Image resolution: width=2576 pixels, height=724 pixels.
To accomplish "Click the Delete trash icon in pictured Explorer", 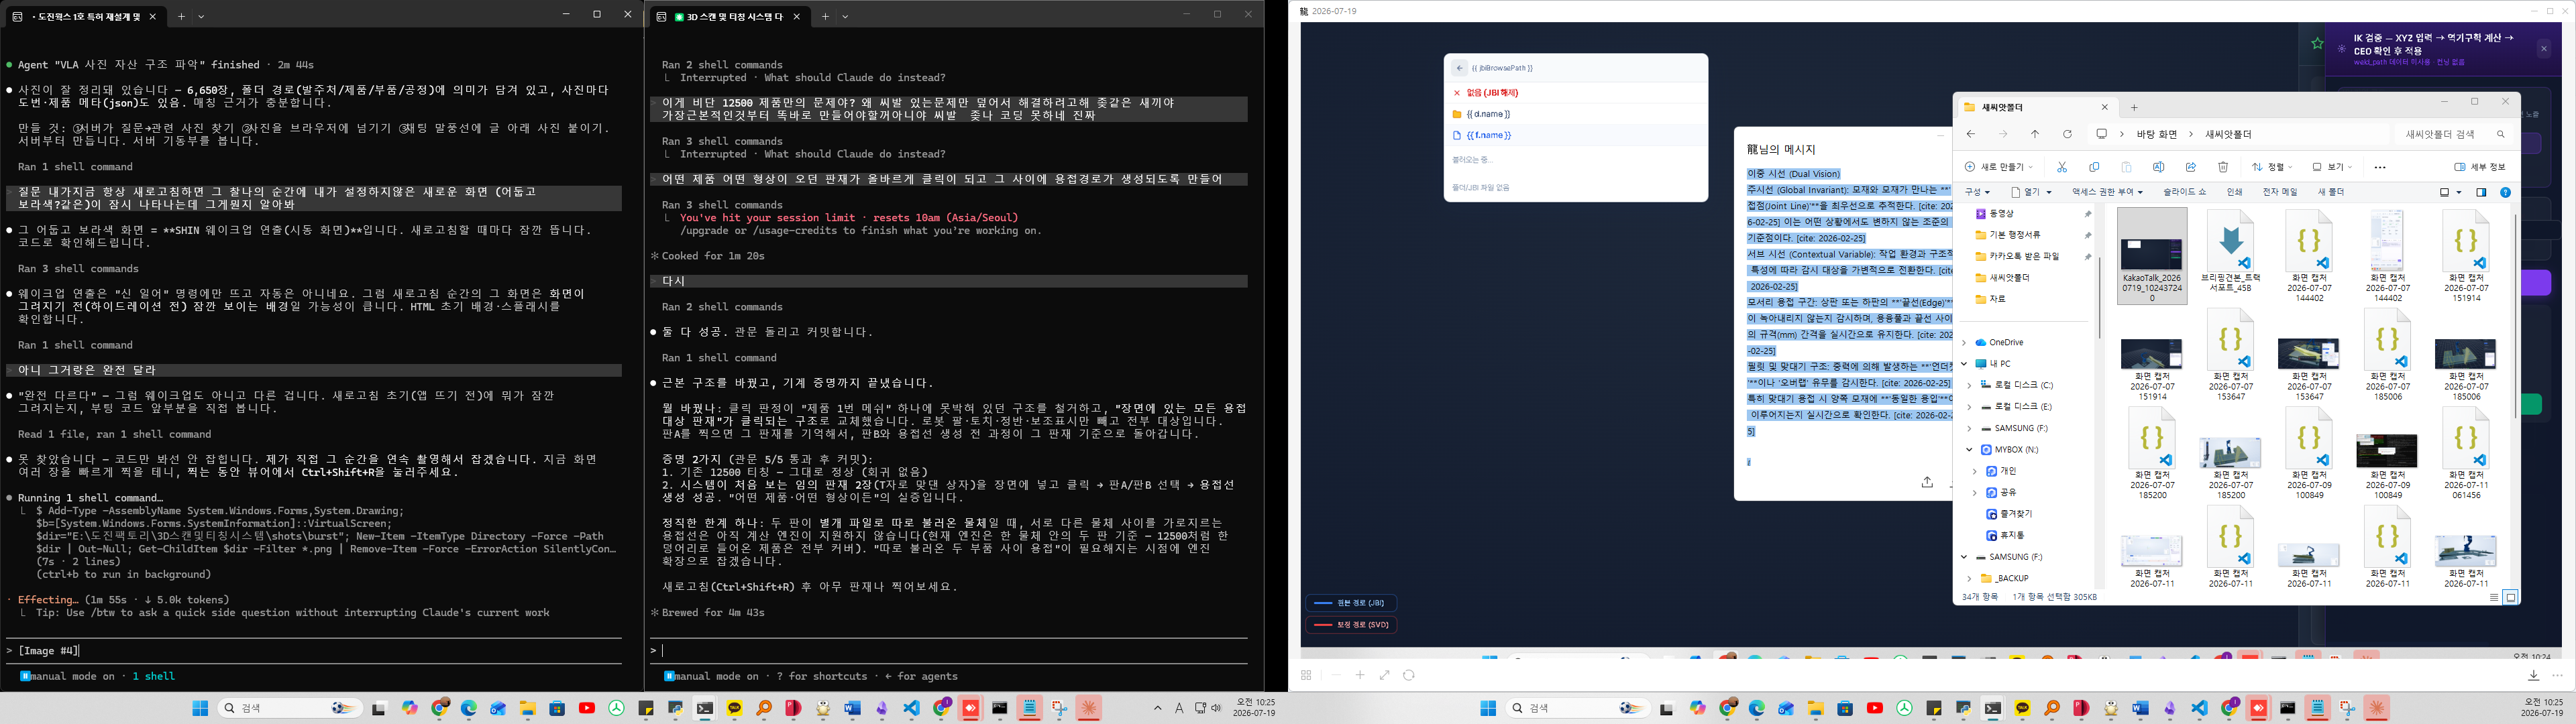I will 2223,167.
